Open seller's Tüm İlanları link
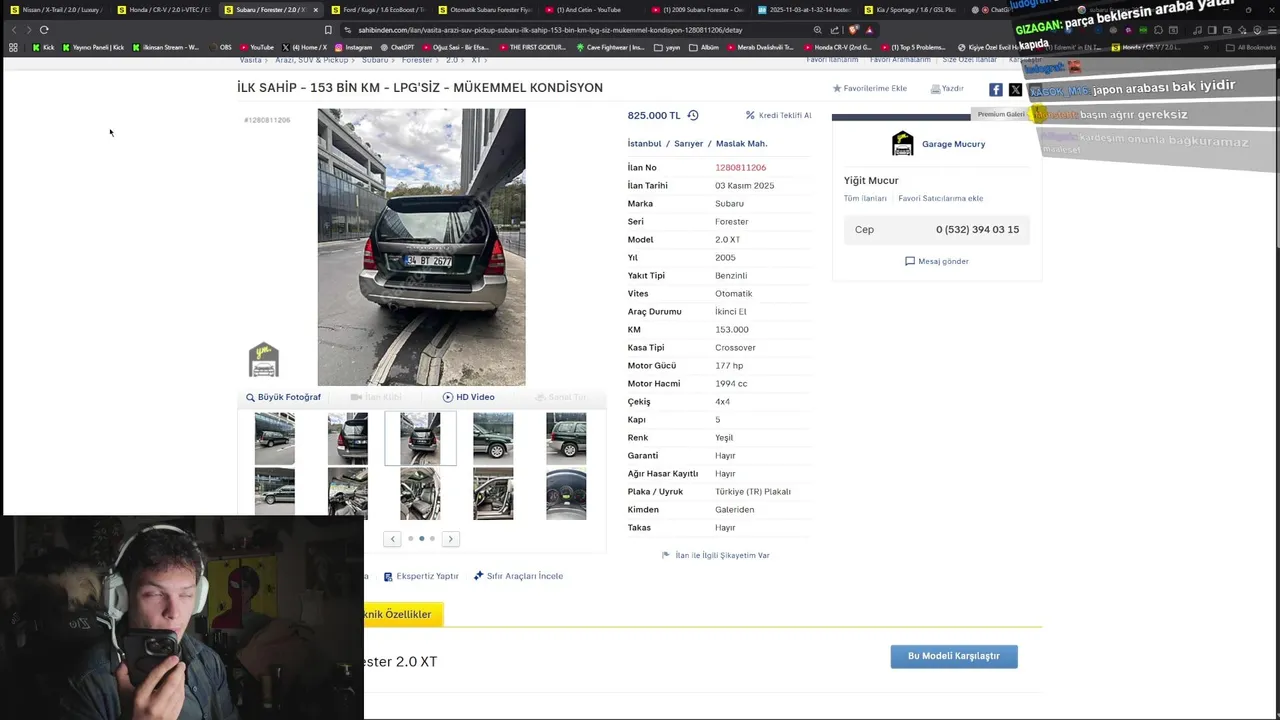Screen dimensions: 1280x720 865,198
